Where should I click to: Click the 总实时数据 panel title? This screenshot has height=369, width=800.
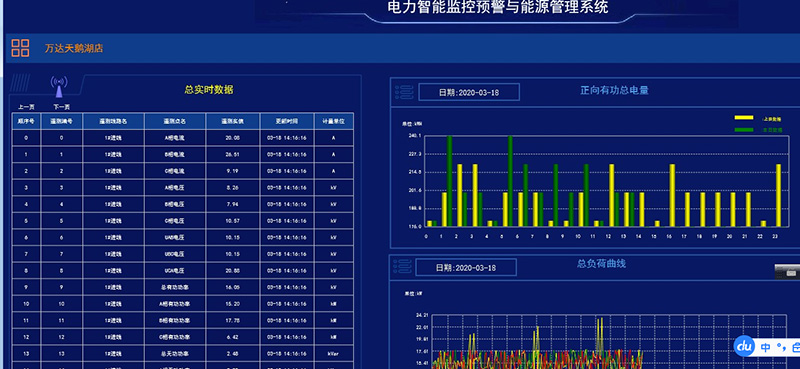[209, 90]
